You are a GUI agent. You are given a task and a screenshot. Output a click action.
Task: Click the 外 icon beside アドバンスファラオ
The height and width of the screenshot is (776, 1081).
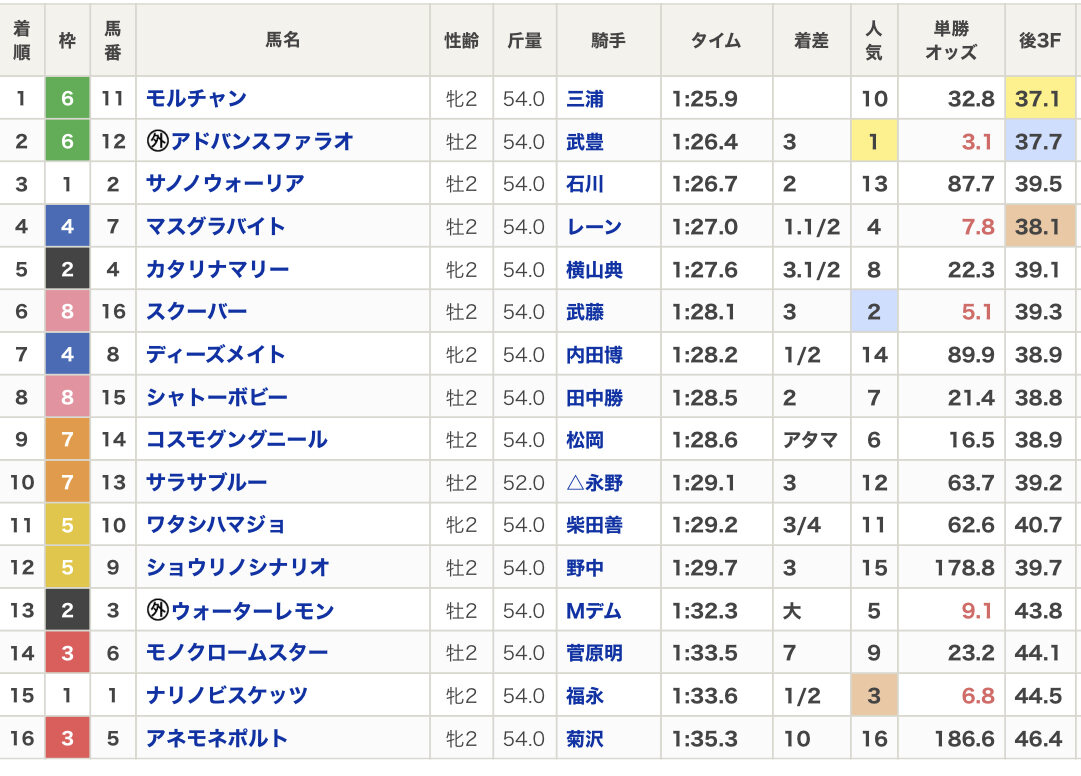tap(156, 141)
